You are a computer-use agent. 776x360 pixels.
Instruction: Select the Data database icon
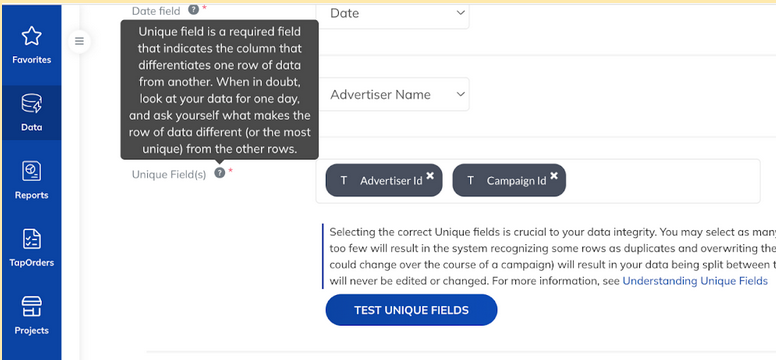[32, 103]
